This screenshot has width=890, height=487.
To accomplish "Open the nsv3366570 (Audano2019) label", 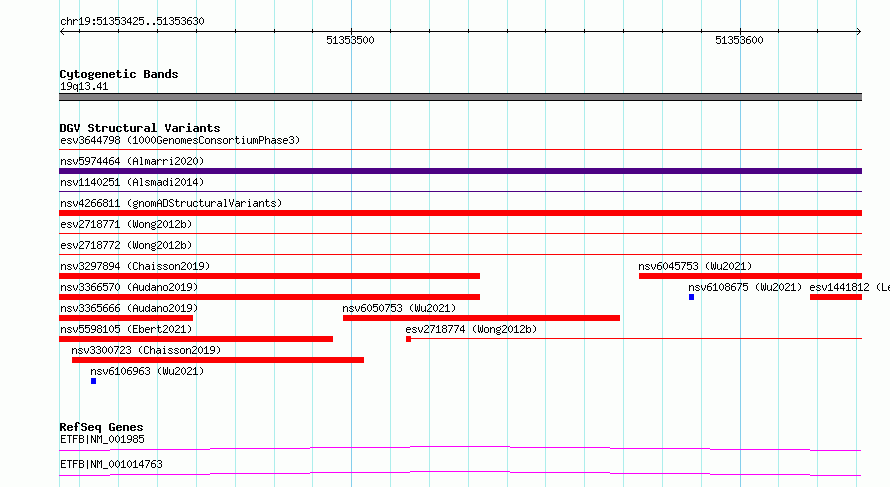I will (129, 287).
